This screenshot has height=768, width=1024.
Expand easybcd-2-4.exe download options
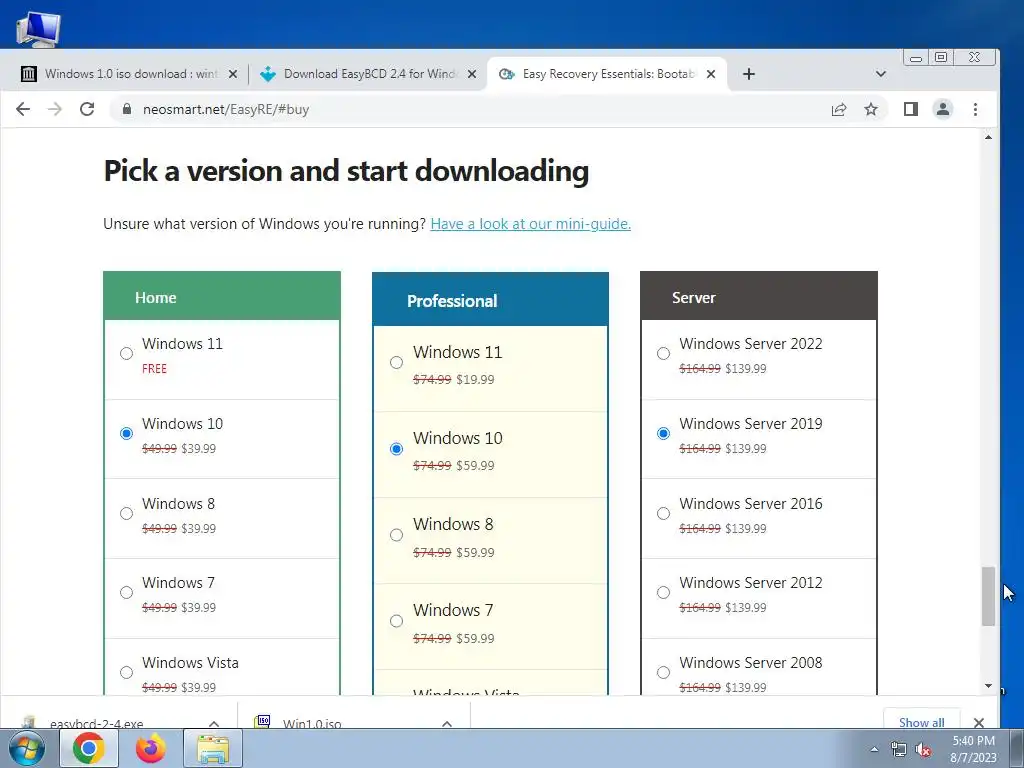click(x=214, y=724)
